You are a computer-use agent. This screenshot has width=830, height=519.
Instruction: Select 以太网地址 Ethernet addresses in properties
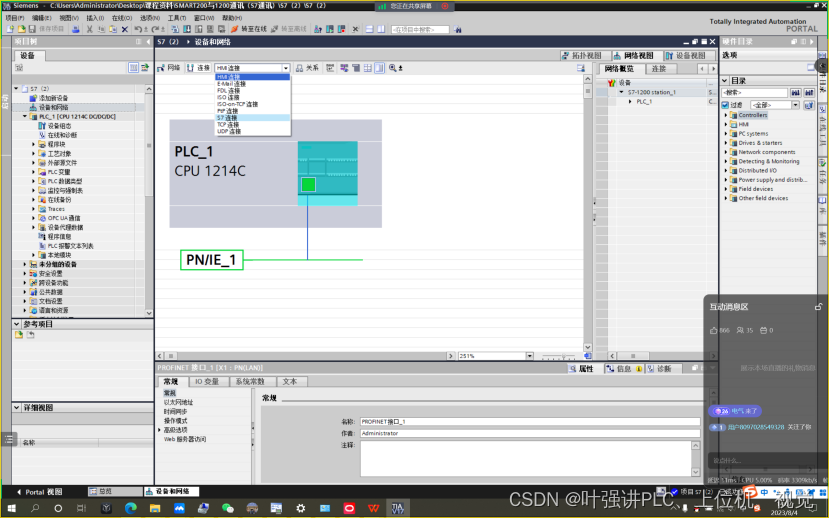(178, 402)
